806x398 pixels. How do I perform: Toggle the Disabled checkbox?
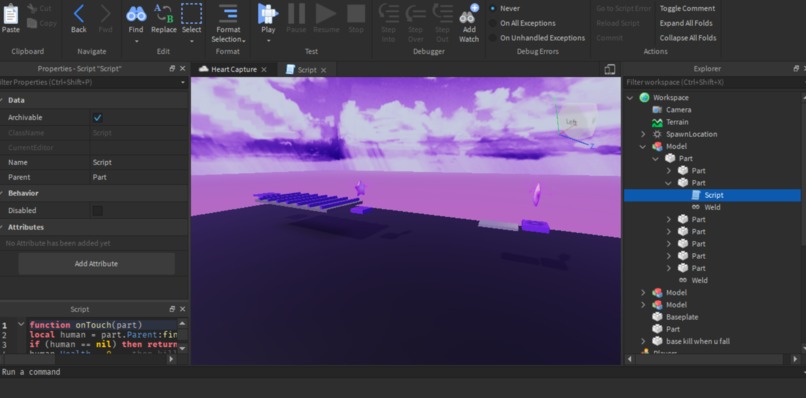pyautogui.click(x=98, y=210)
